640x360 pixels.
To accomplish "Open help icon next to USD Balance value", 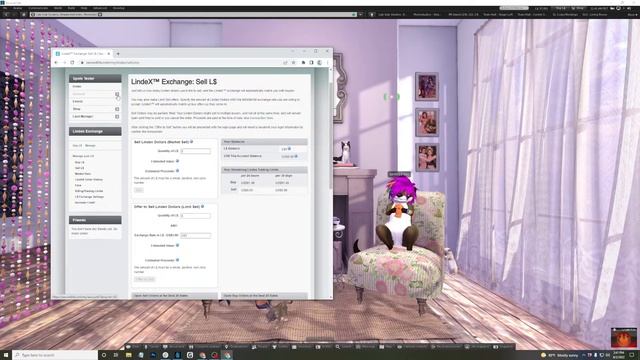I will 296,156.
